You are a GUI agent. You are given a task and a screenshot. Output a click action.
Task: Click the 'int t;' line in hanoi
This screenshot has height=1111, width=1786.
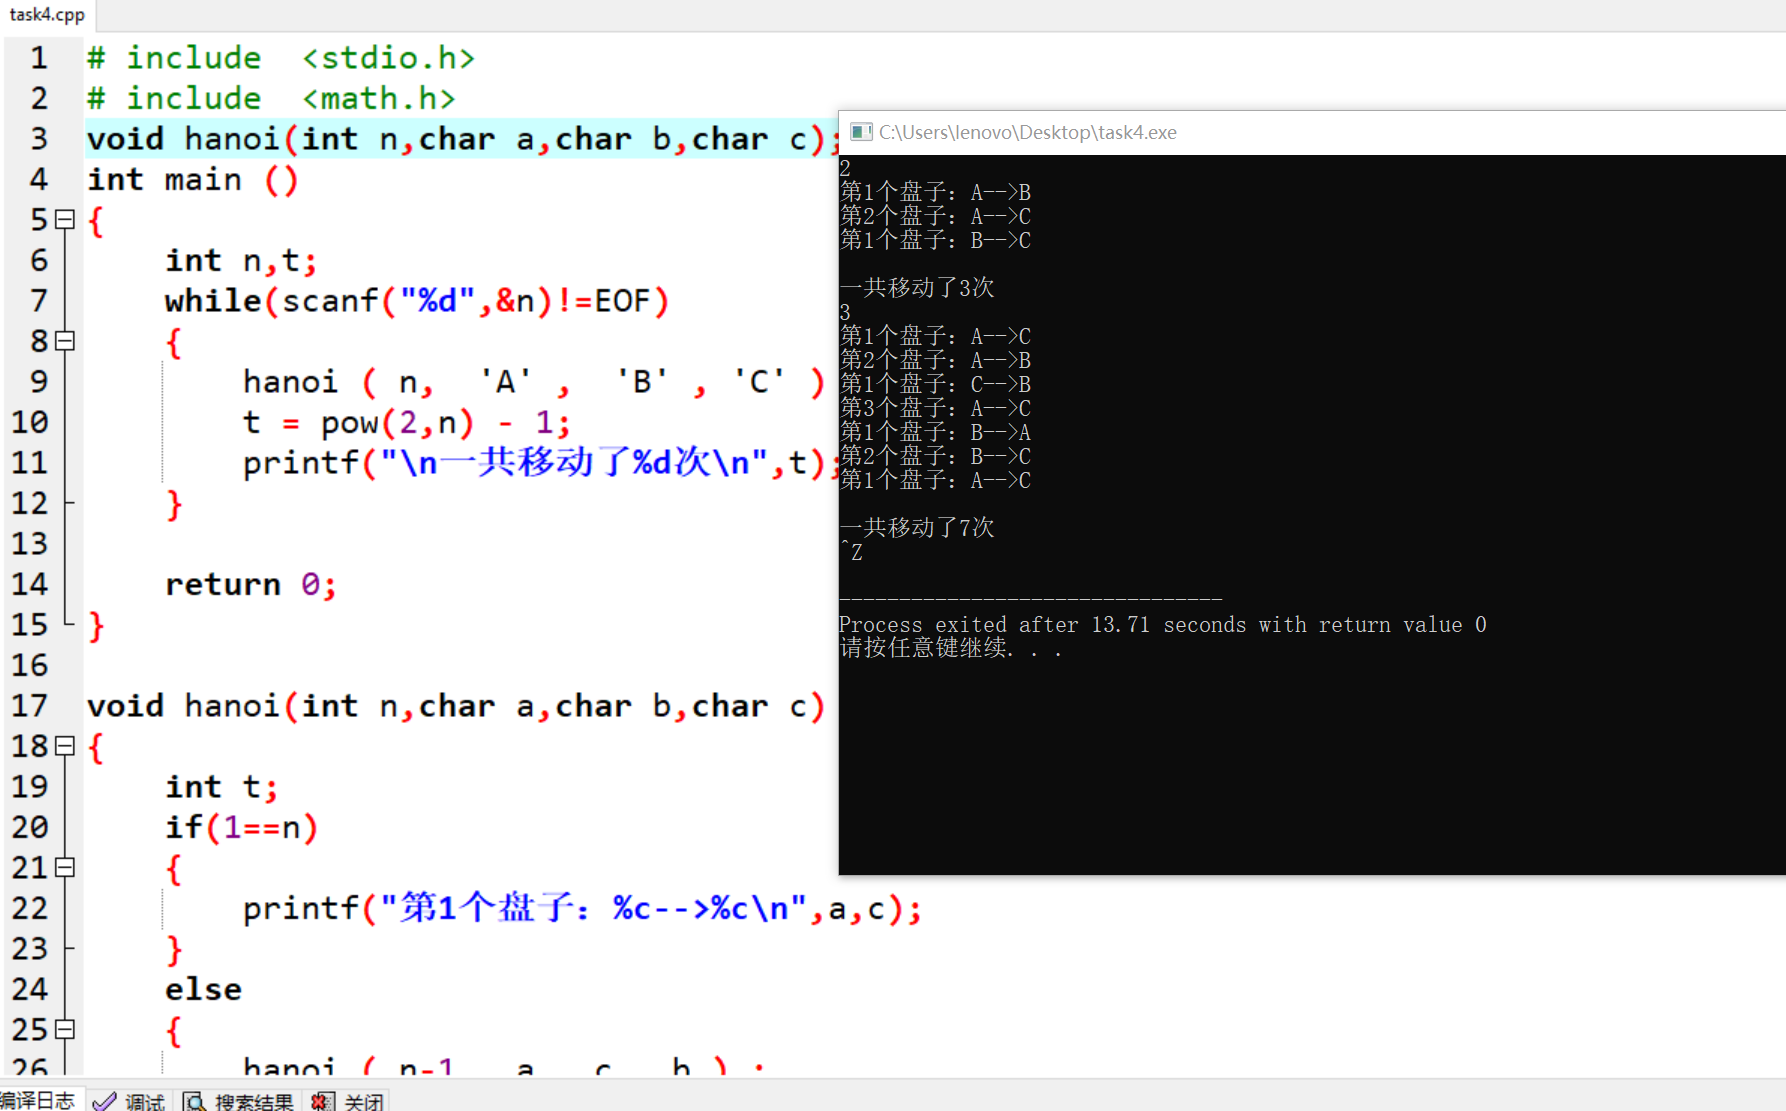pos(221,787)
